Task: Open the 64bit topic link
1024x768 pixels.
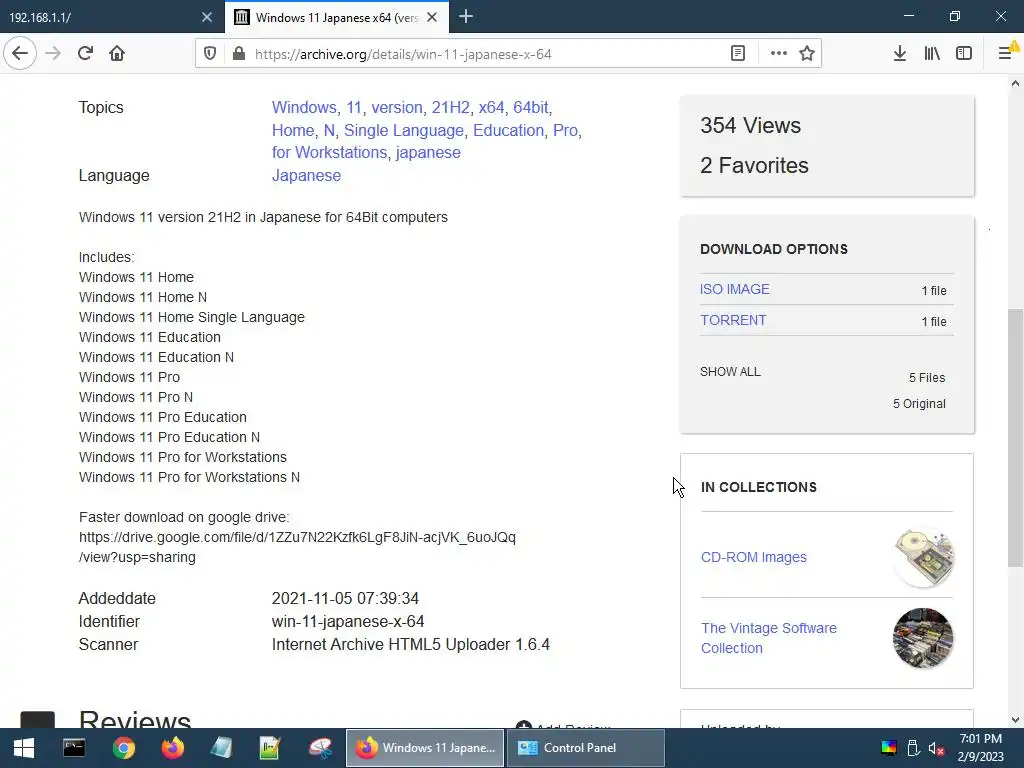Action: click(530, 107)
